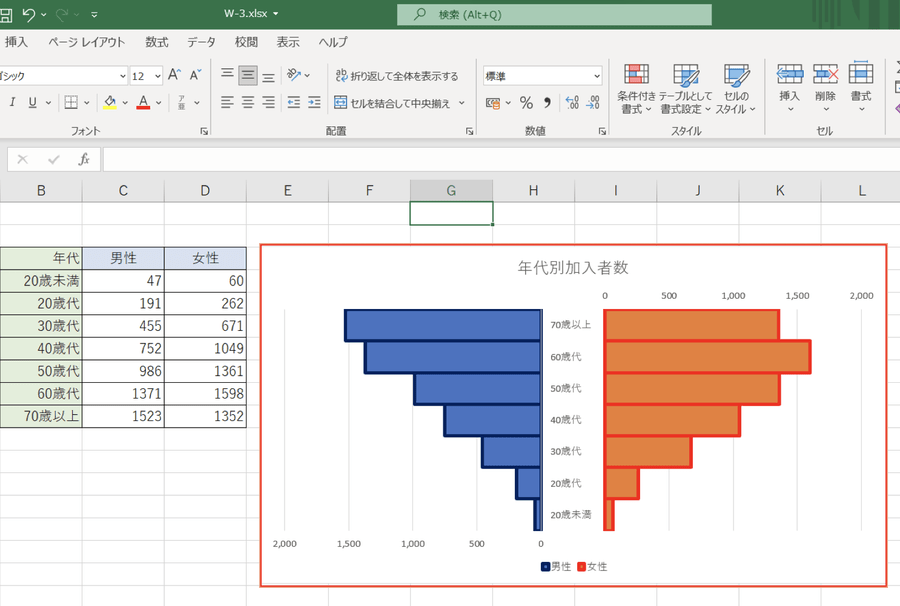Expand the font color dropdown arrow
The image size is (900, 606).
(x=159, y=102)
